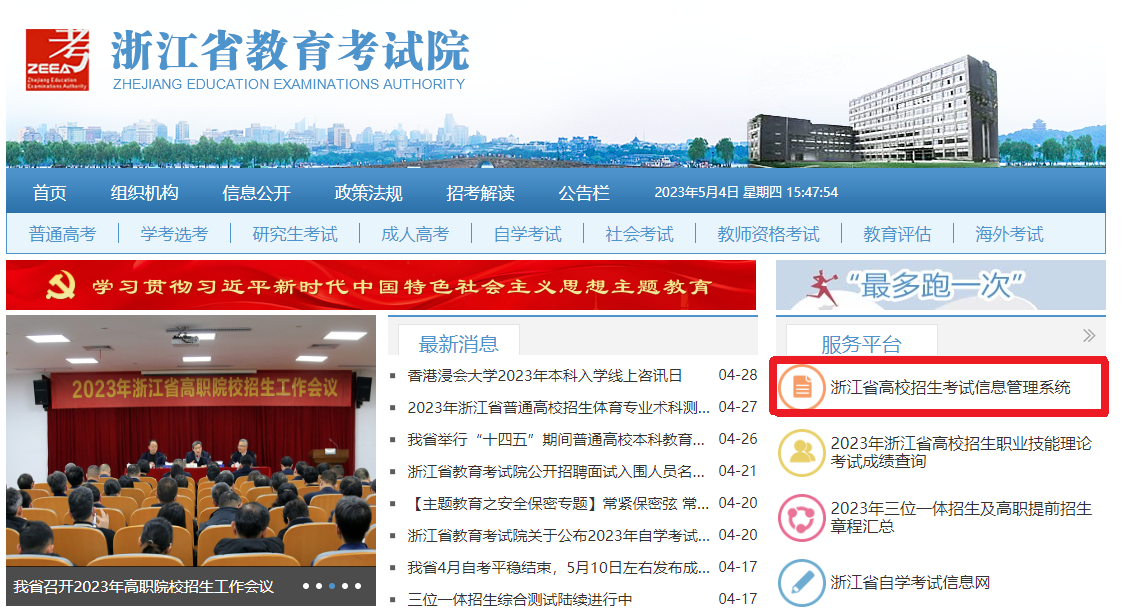Click the blue pencil icon for 浙江省自学考试信息网

[801, 582]
